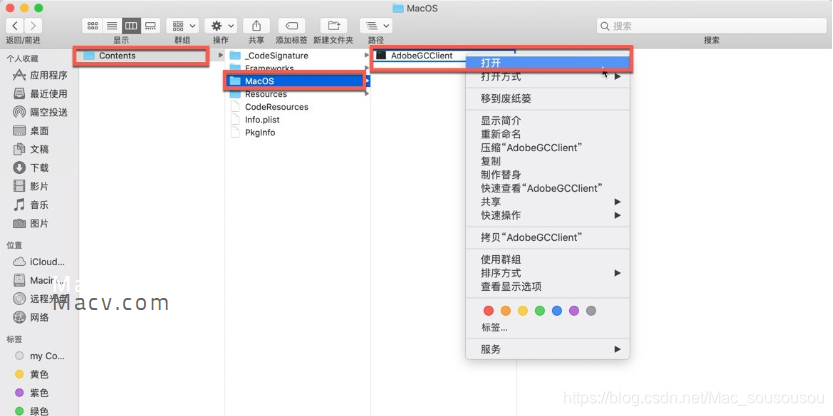Image resolution: width=833 pixels, height=416 pixels.
Task: Open 文稿 in the sidebar
Action: coord(31,149)
